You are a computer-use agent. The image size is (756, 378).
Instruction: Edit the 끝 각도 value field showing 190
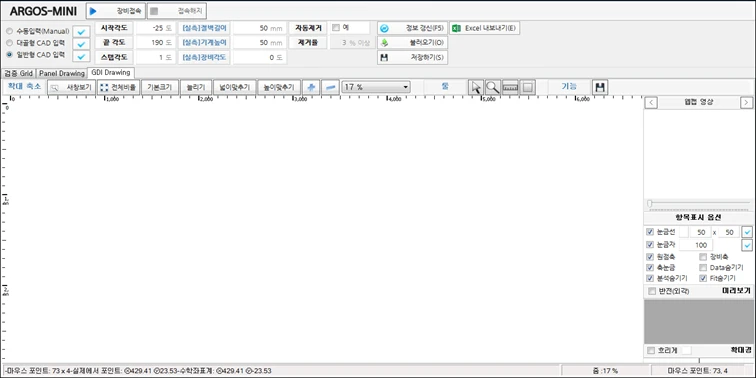pos(155,42)
